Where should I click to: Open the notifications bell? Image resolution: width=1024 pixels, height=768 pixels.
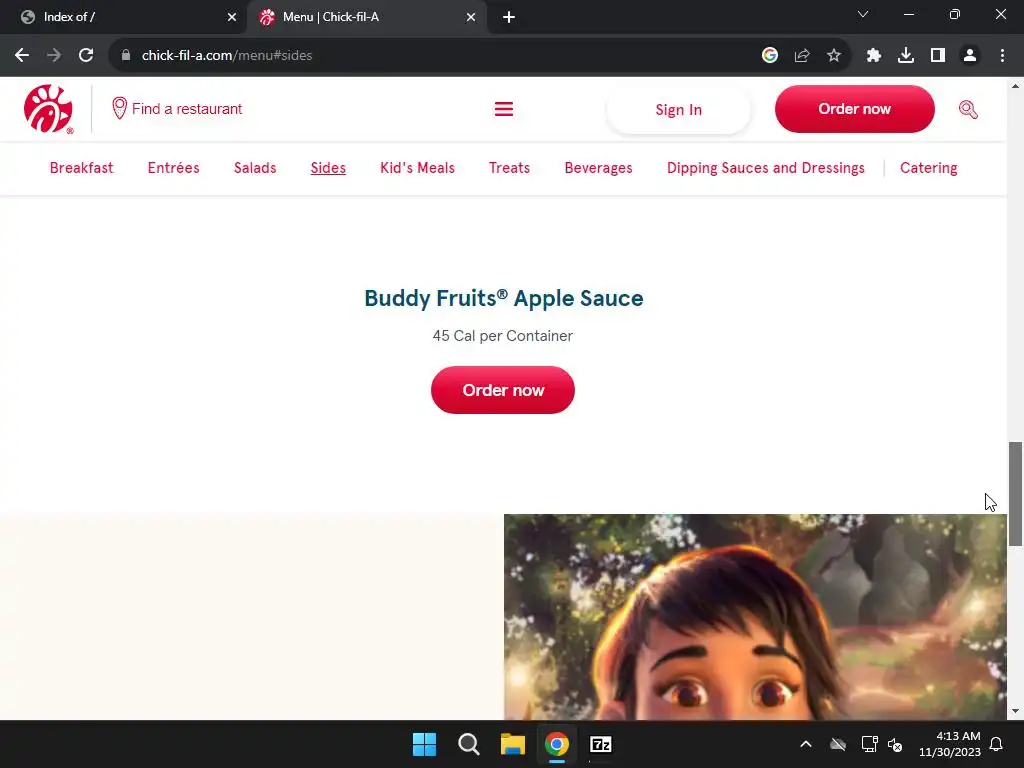click(x=997, y=744)
